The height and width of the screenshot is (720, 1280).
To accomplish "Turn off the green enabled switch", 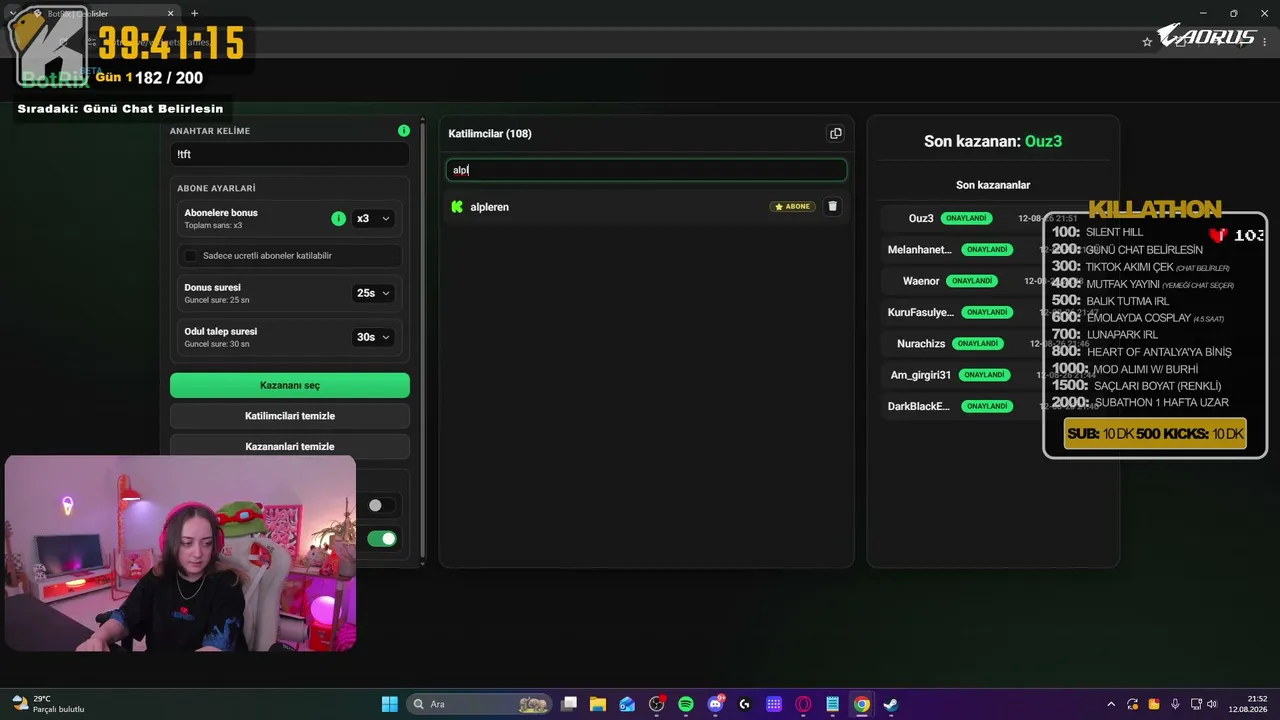I will click(381, 539).
